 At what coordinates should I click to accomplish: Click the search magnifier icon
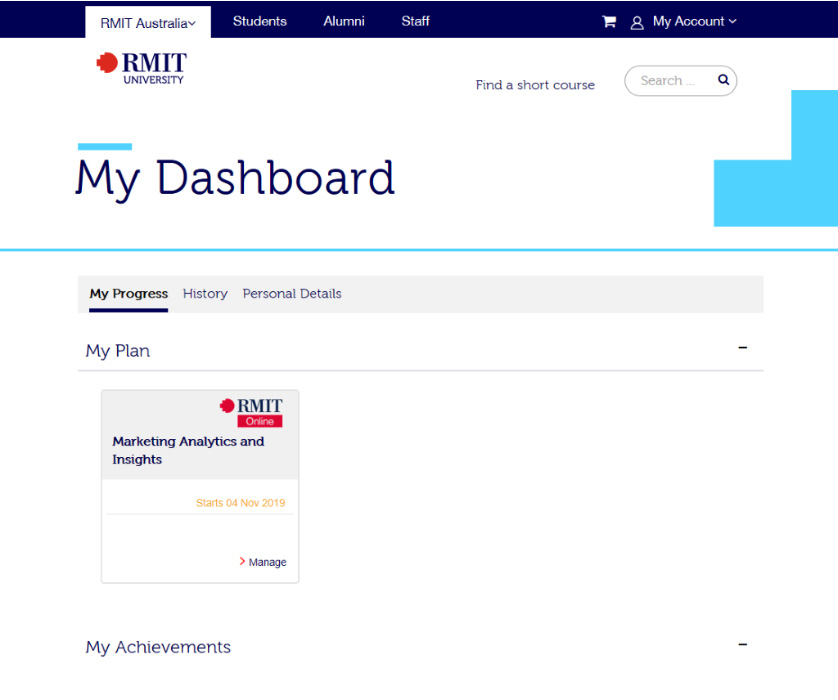tap(723, 80)
